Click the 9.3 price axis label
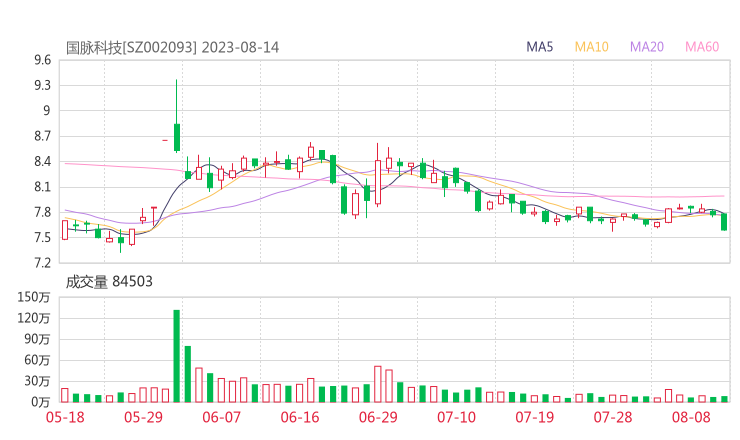 coord(42,85)
